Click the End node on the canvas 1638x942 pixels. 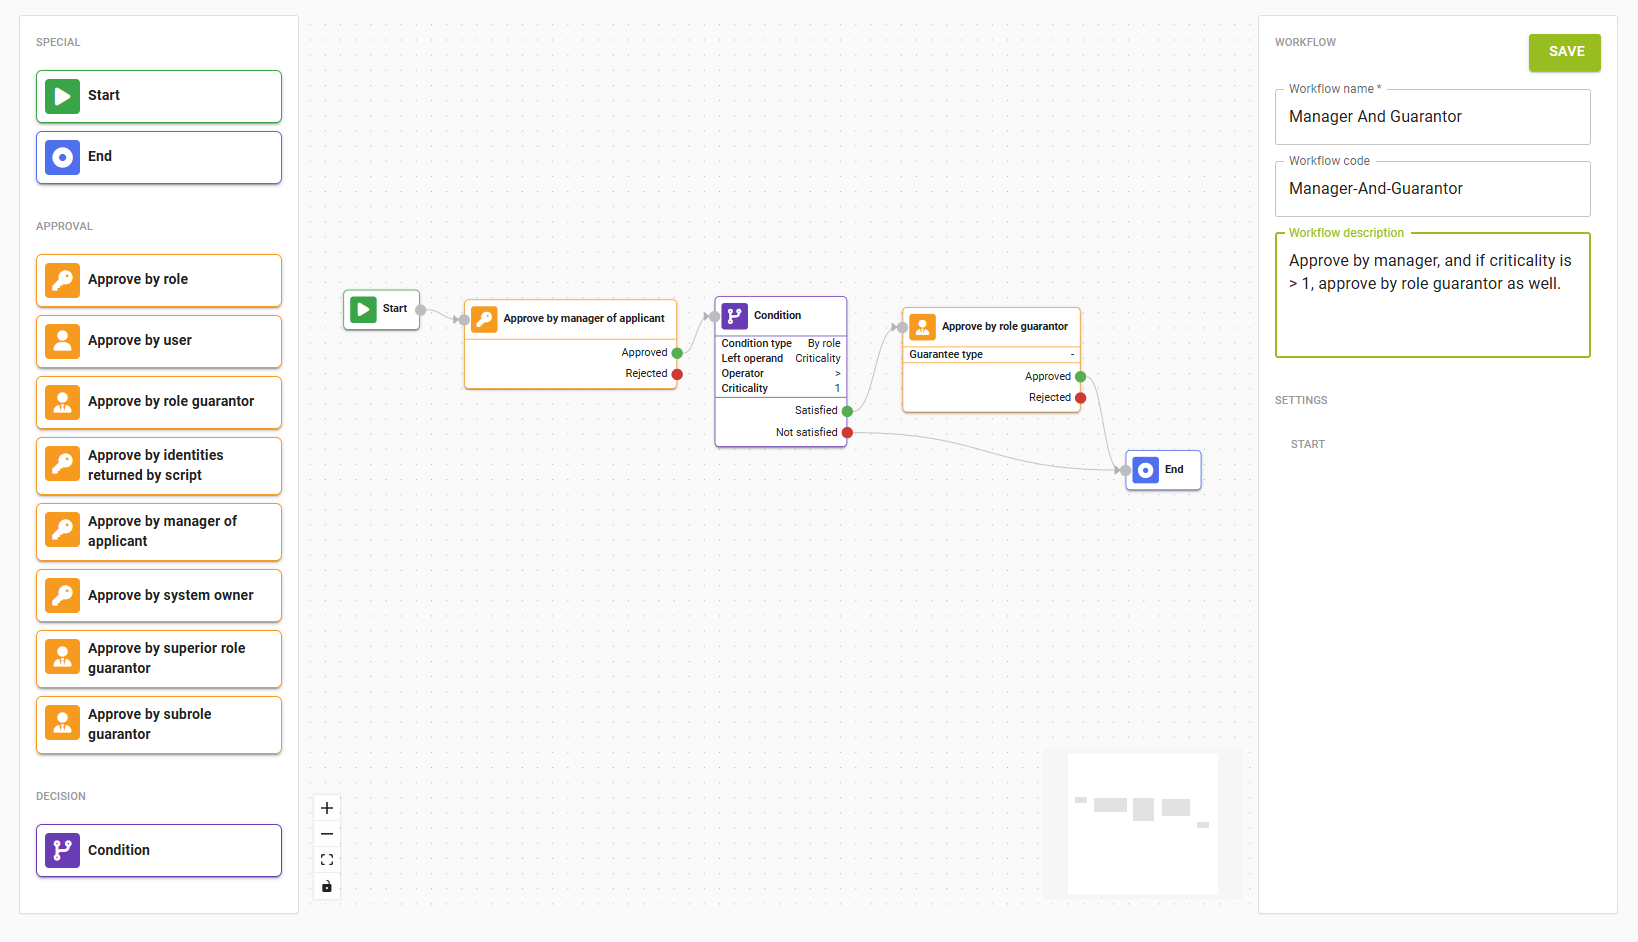coord(1163,470)
